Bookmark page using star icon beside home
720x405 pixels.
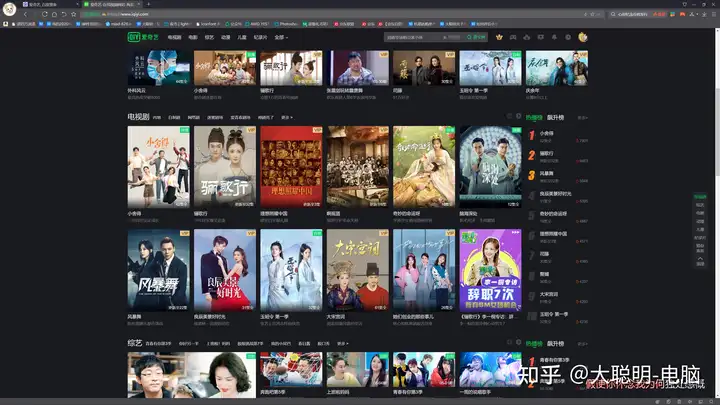(73, 14)
